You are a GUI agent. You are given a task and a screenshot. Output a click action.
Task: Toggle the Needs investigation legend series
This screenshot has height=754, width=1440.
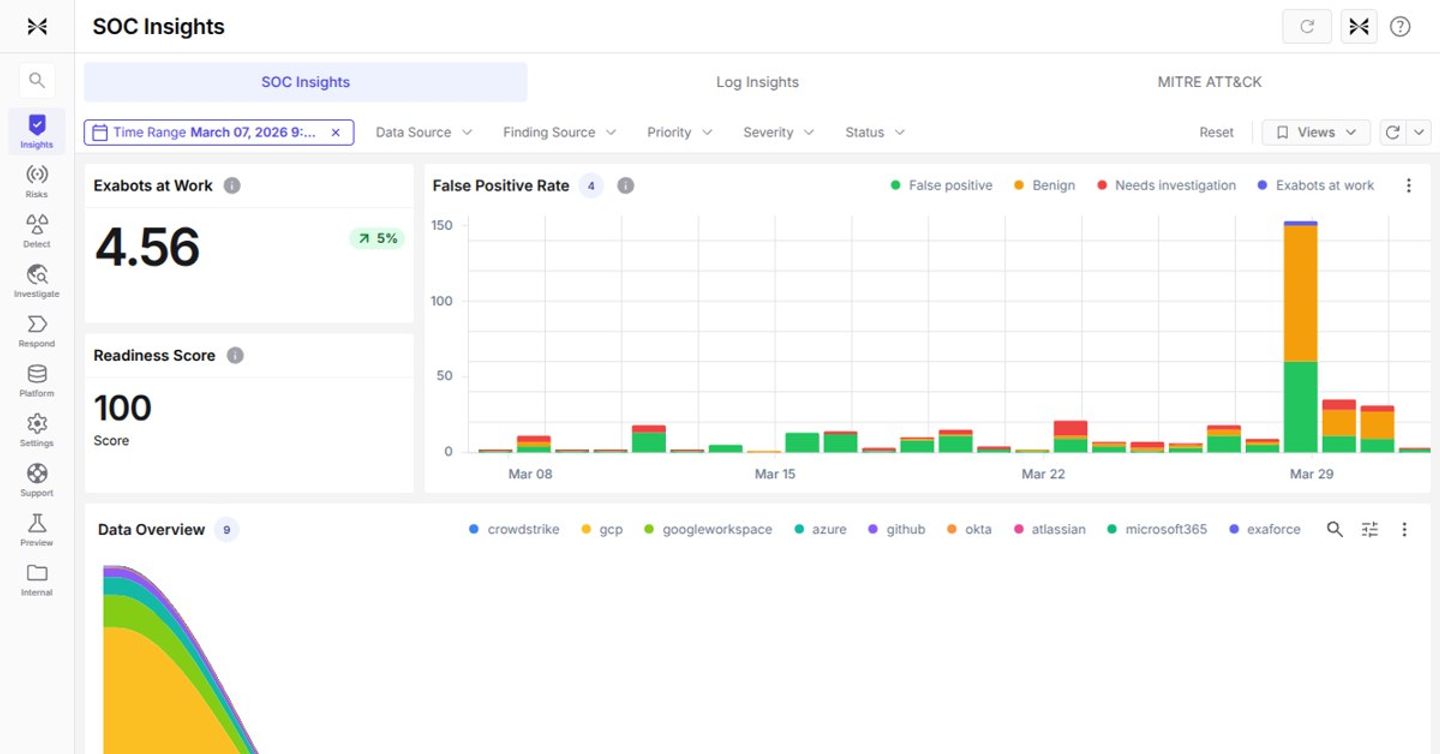point(1167,186)
